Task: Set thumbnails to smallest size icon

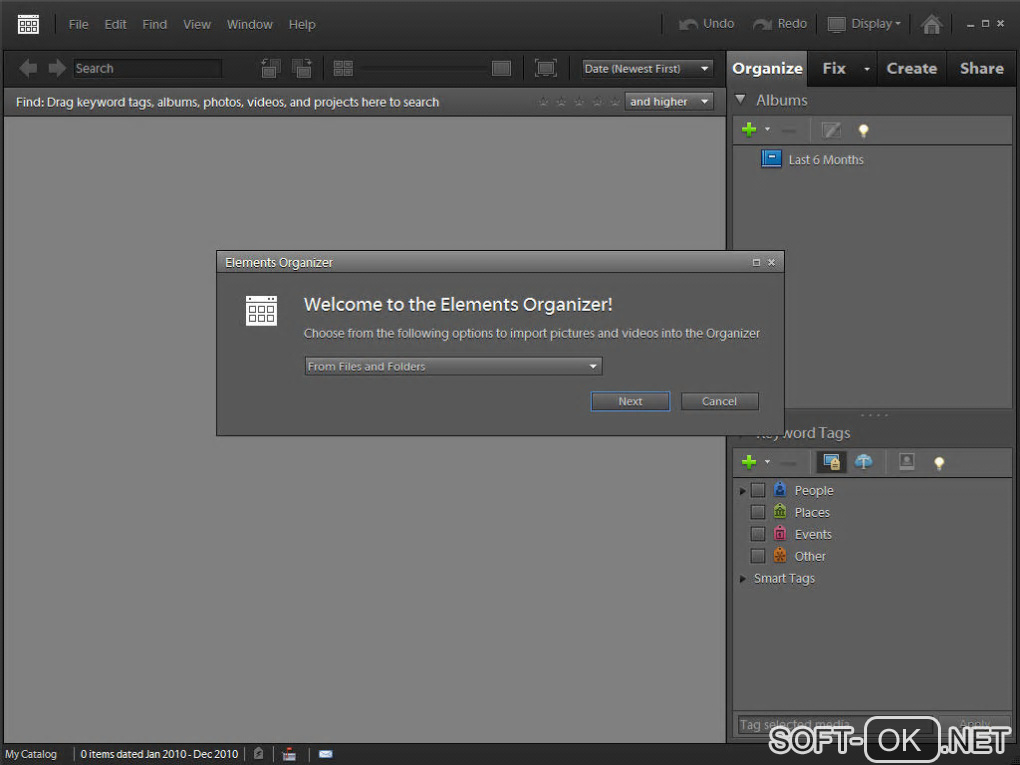Action: pyautogui.click(x=343, y=68)
